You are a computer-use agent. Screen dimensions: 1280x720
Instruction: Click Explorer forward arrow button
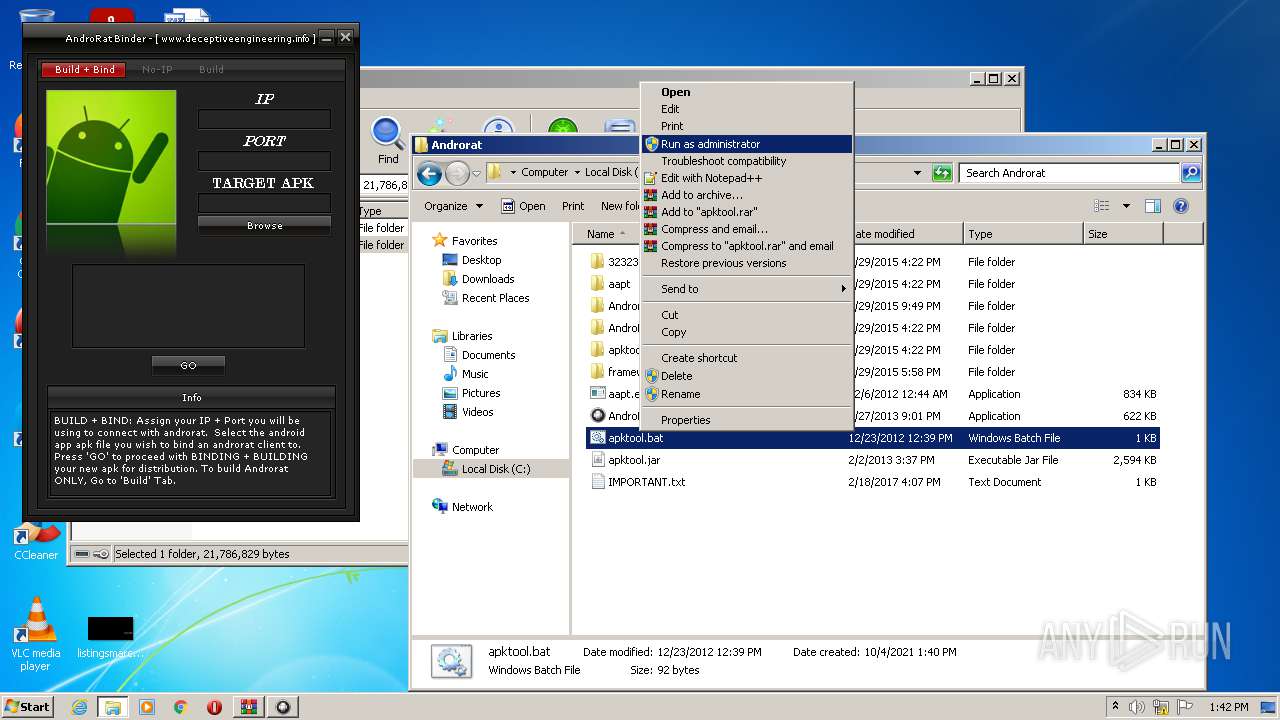pyautogui.click(x=457, y=174)
